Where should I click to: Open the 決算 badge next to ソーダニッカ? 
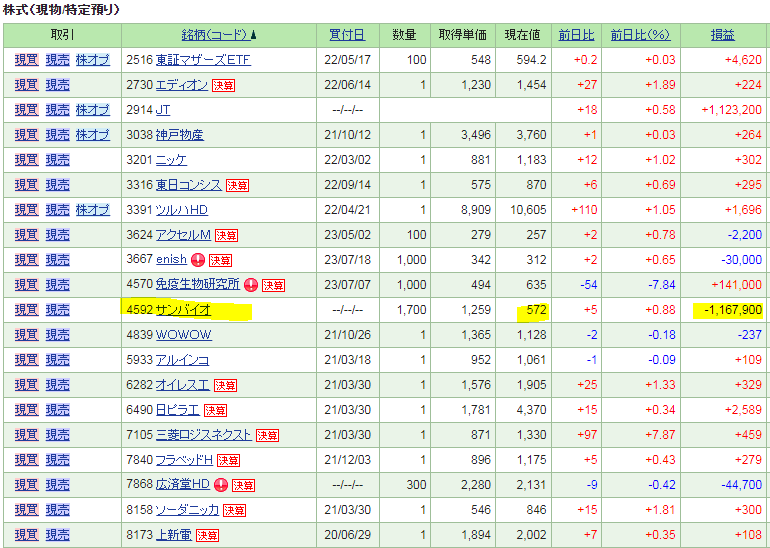(234, 511)
